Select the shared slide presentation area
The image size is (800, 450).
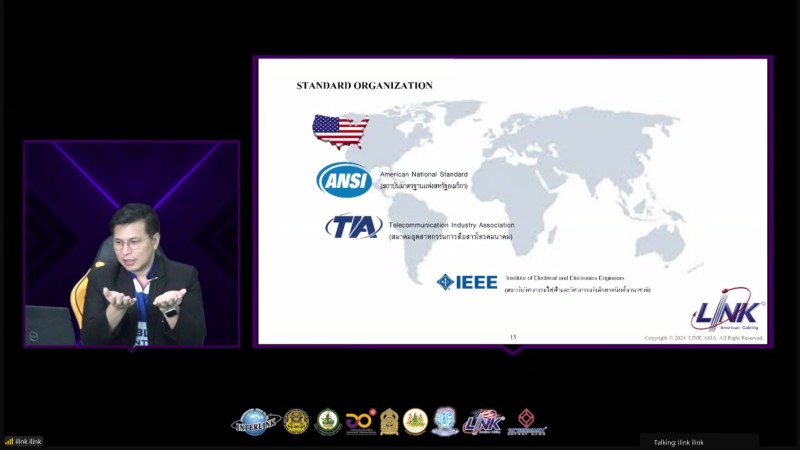coord(513,202)
